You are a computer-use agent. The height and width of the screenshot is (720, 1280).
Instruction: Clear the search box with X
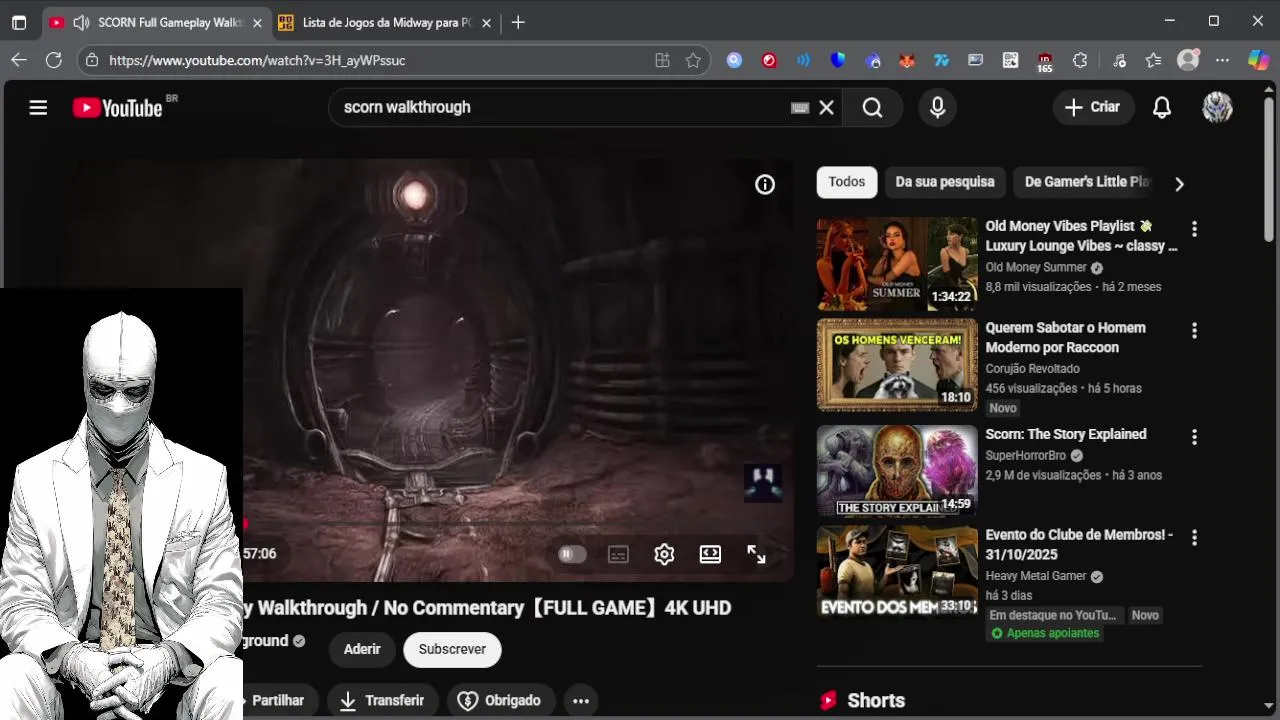(x=826, y=107)
